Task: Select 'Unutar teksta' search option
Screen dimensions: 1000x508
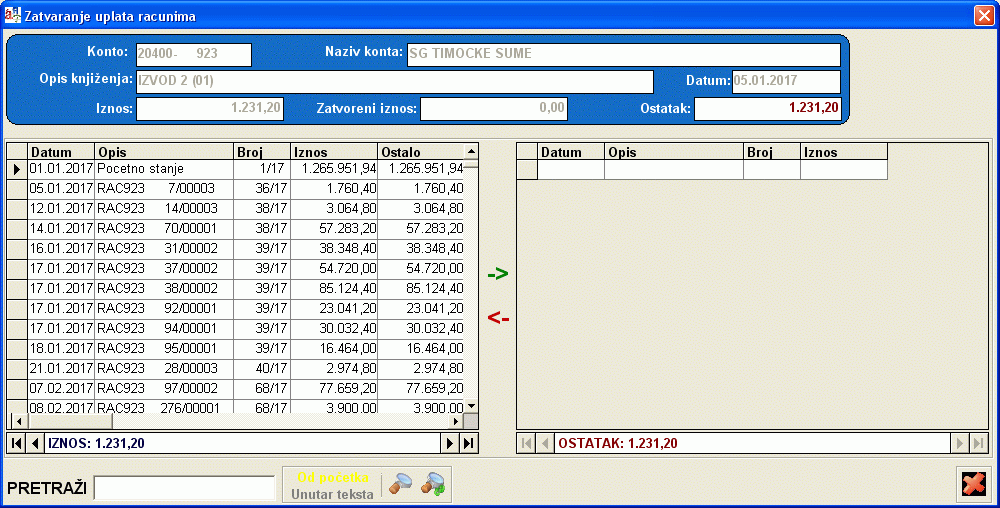Action: click(332, 494)
